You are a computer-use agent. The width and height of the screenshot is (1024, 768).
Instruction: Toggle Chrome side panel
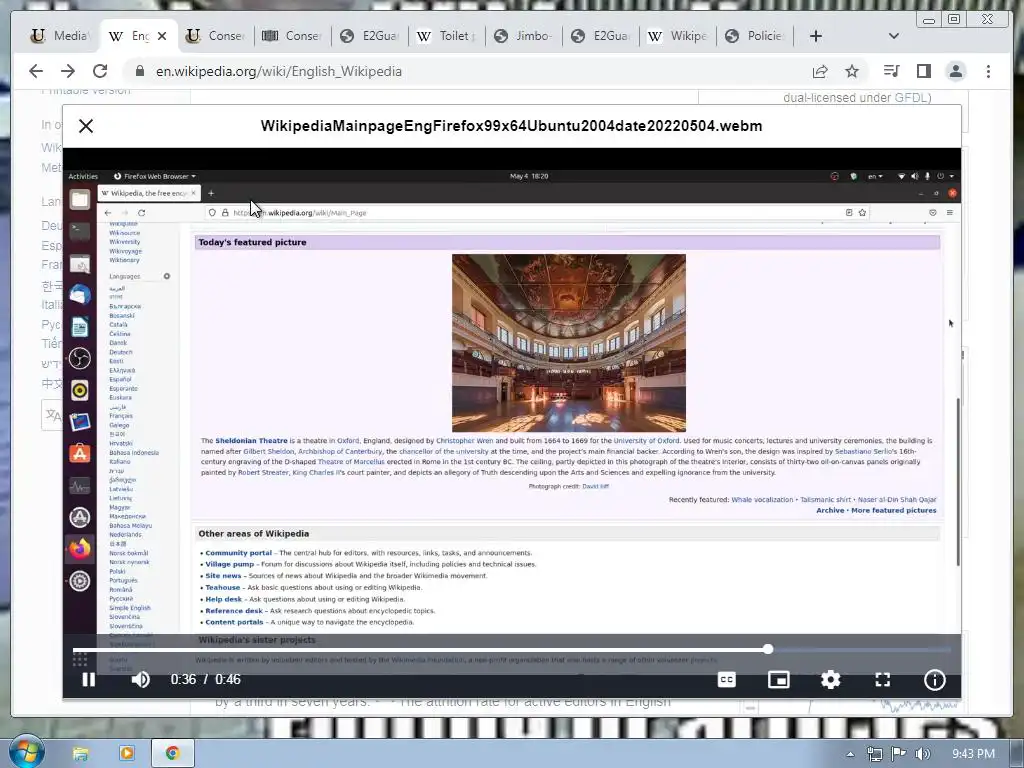click(x=923, y=71)
